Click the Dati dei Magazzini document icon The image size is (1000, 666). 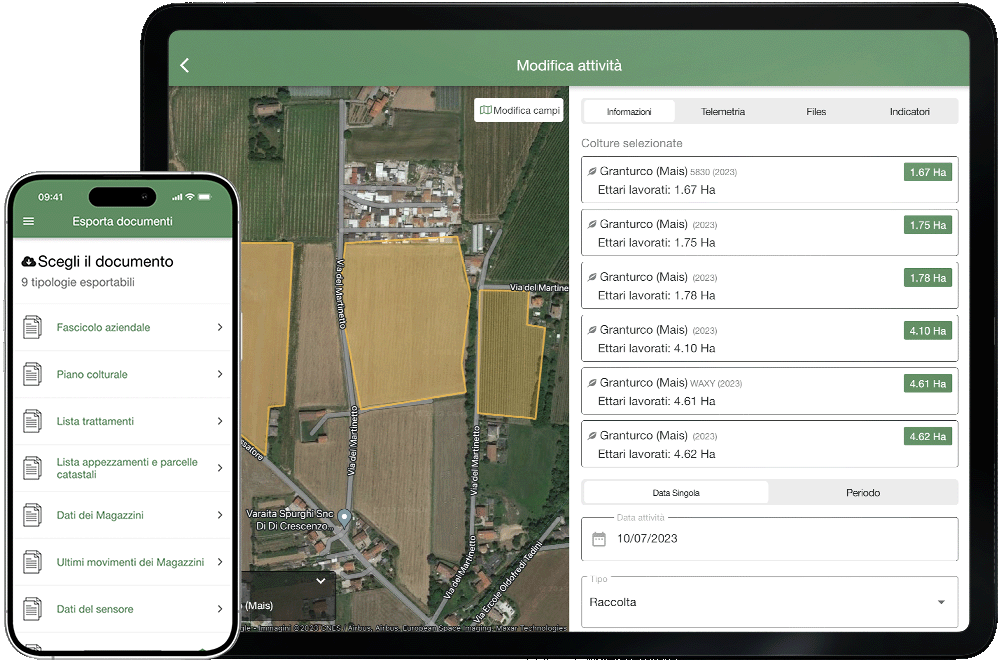point(33,515)
